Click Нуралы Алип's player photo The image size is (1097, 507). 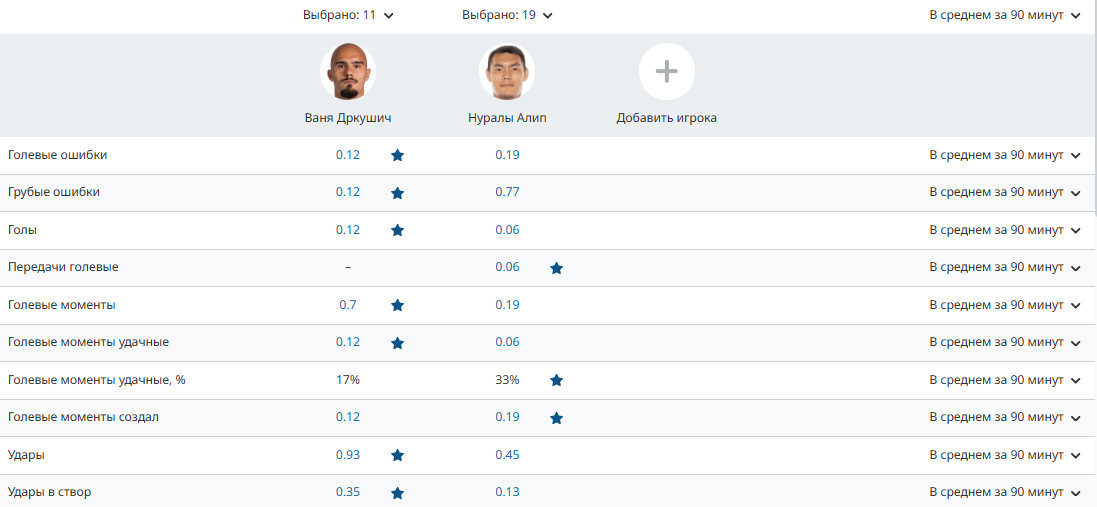pos(507,72)
